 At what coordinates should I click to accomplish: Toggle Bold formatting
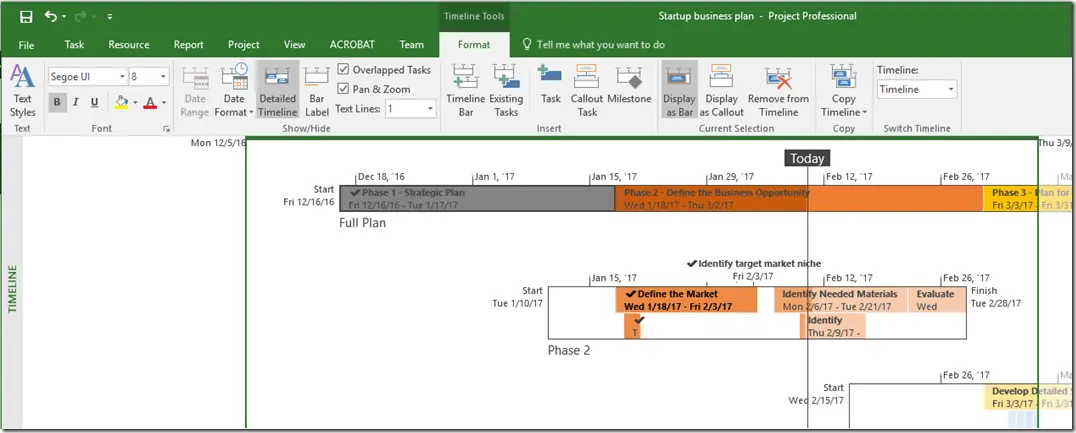[x=57, y=103]
